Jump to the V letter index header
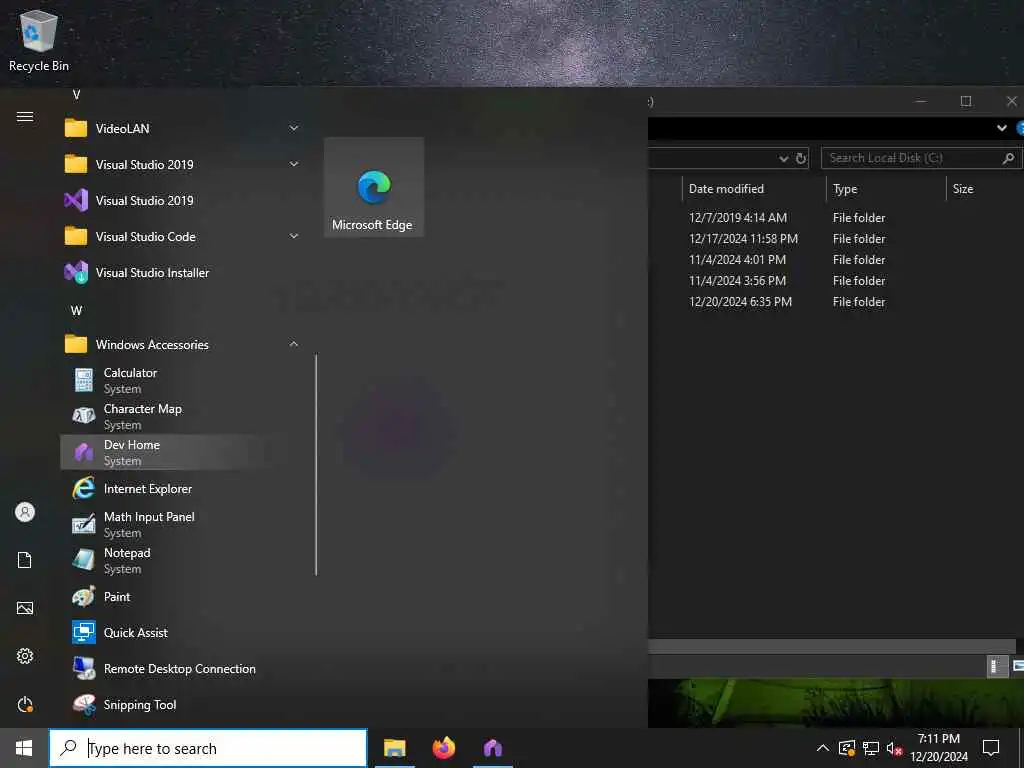 click(x=76, y=95)
